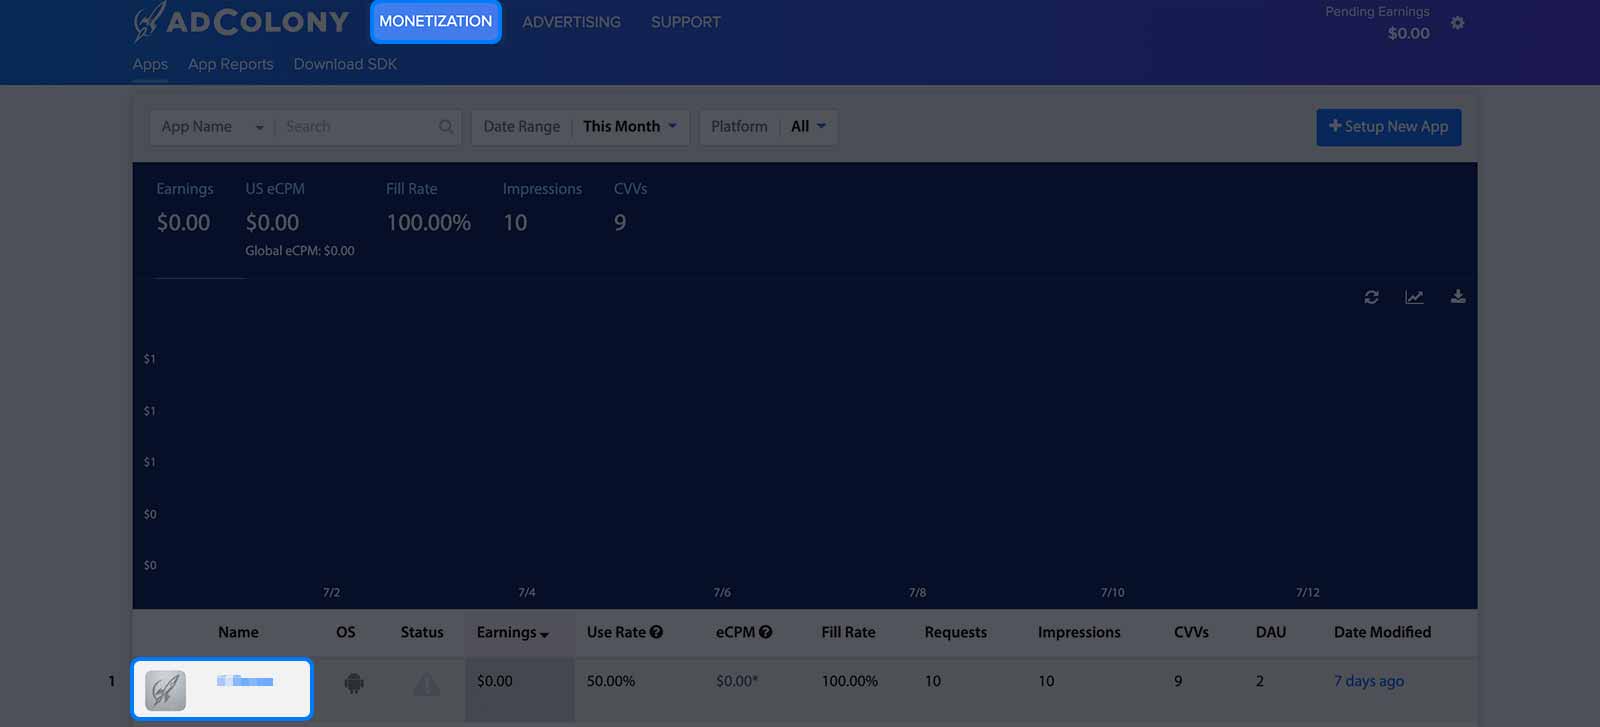The height and width of the screenshot is (727, 1600).
Task: Click the Global eCPM: $0.00 text
Action: pyautogui.click(x=300, y=251)
